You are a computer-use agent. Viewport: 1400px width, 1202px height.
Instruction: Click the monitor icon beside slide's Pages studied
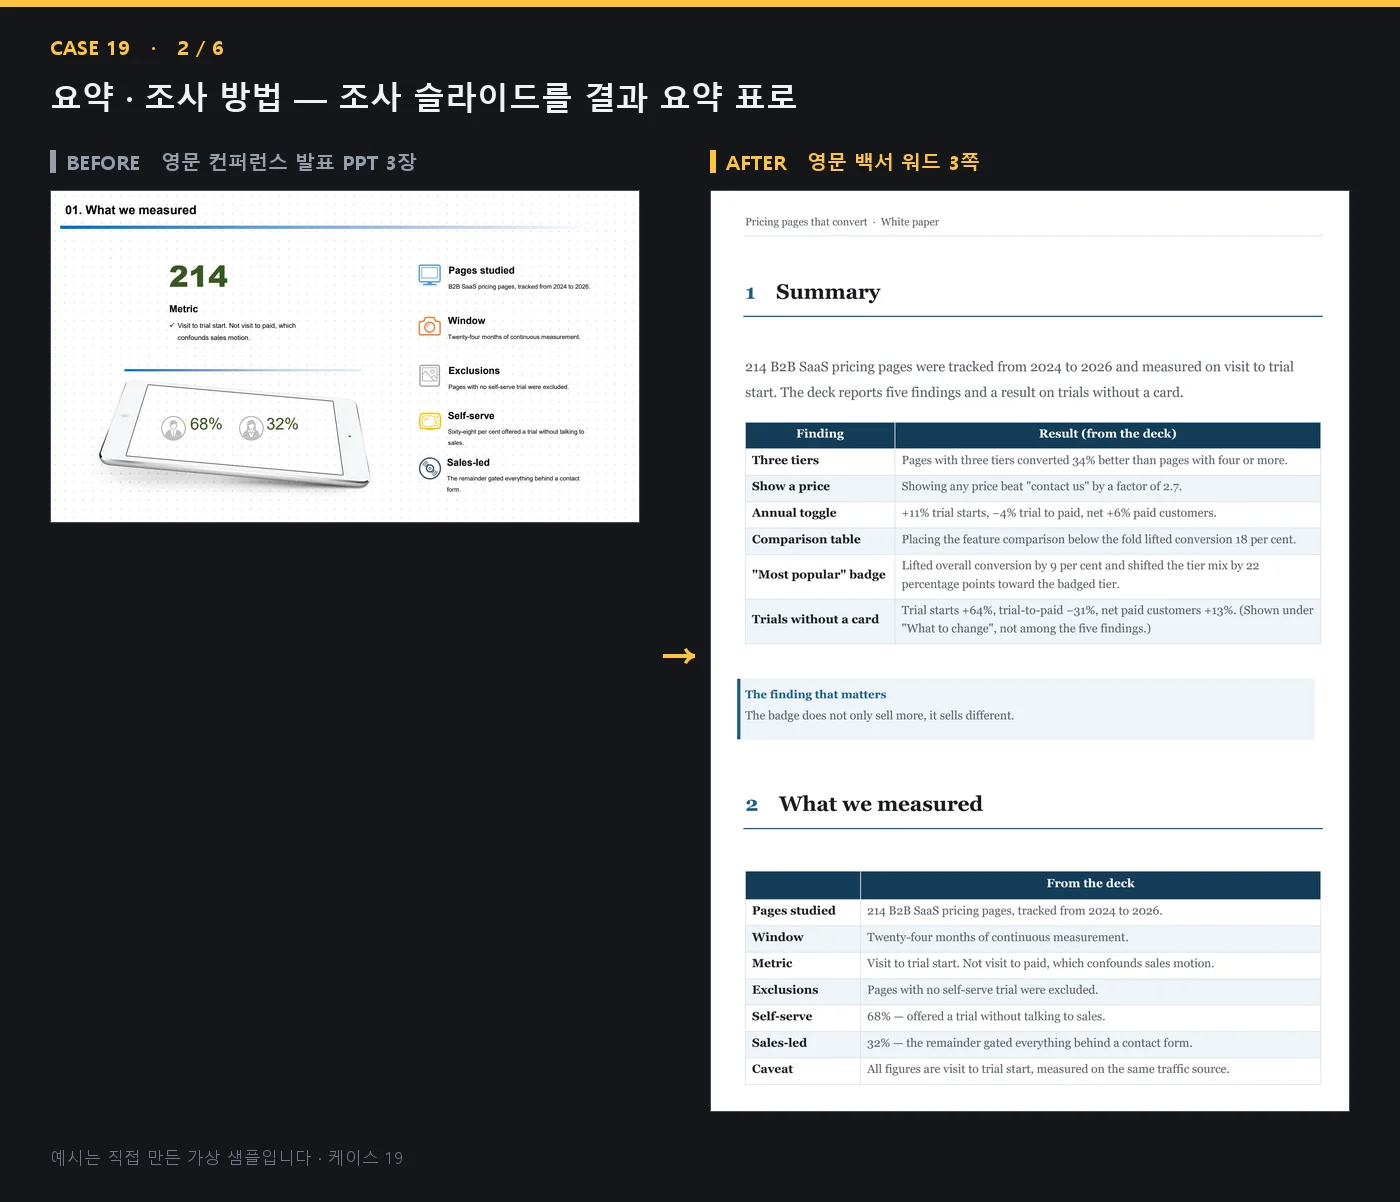tap(430, 275)
